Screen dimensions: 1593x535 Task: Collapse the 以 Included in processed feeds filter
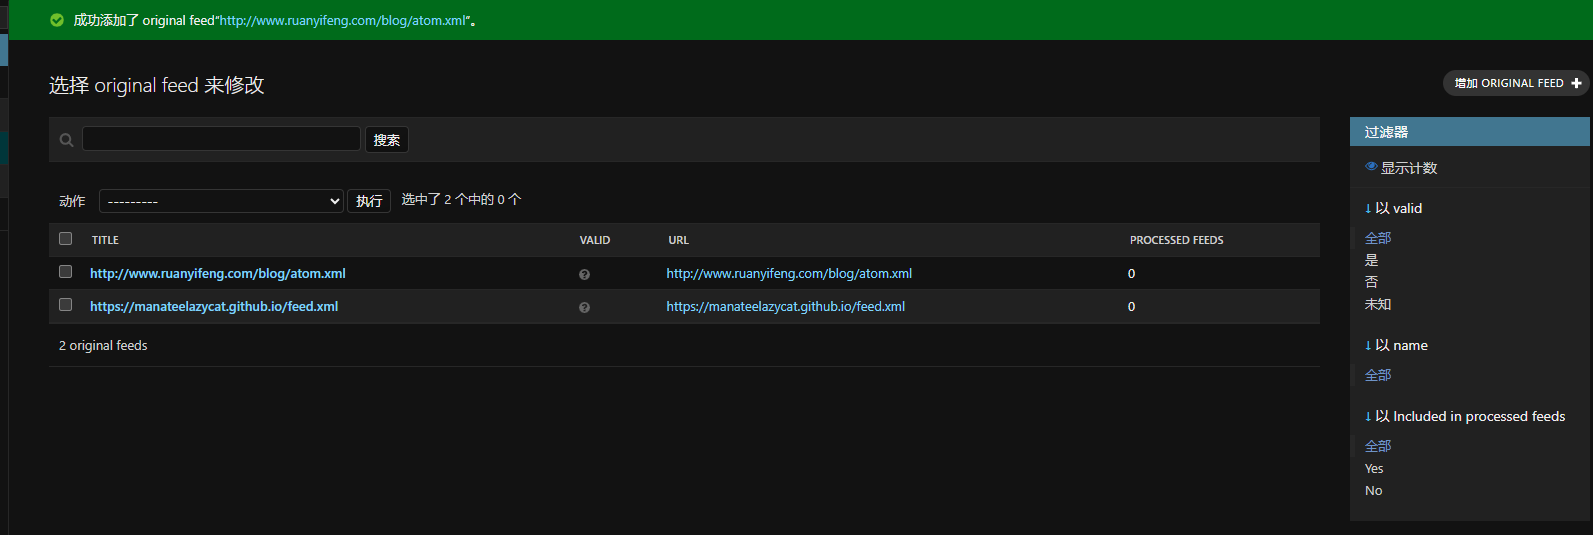pos(1465,416)
